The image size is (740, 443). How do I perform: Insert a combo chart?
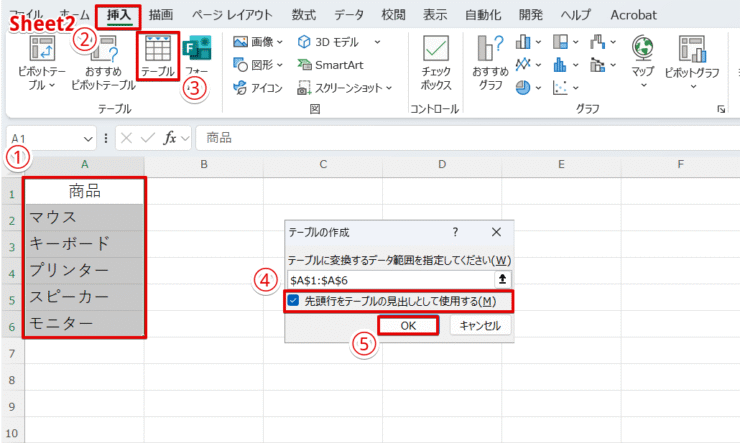[x=597, y=64]
